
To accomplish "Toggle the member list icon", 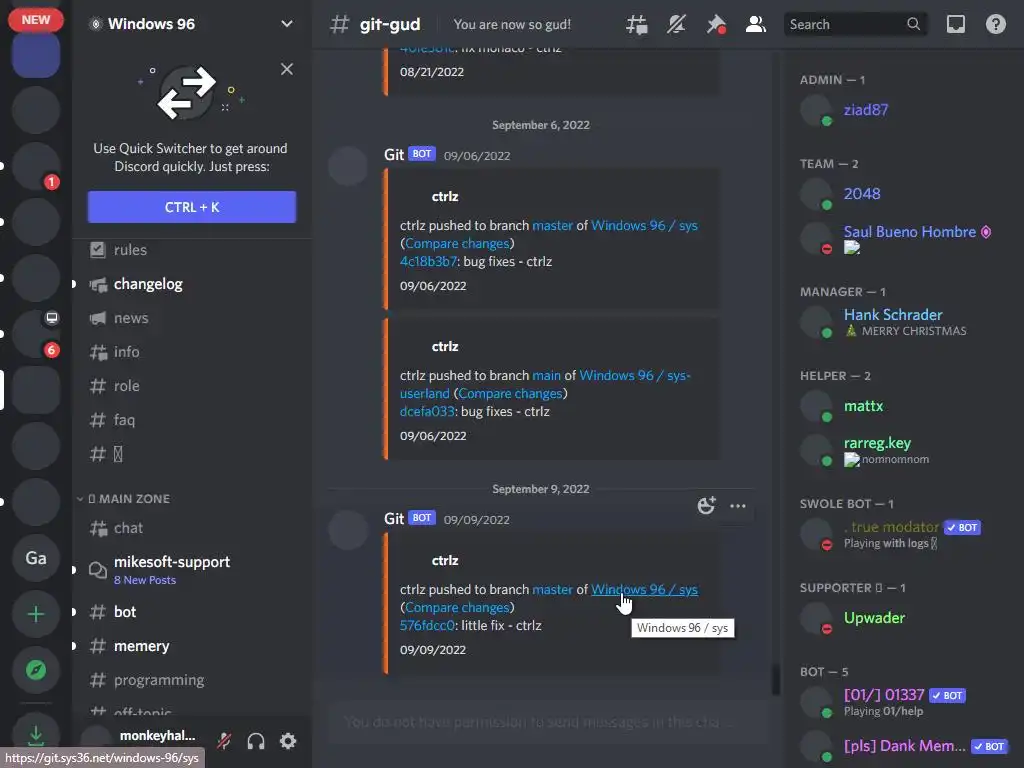I will [756, 25].
